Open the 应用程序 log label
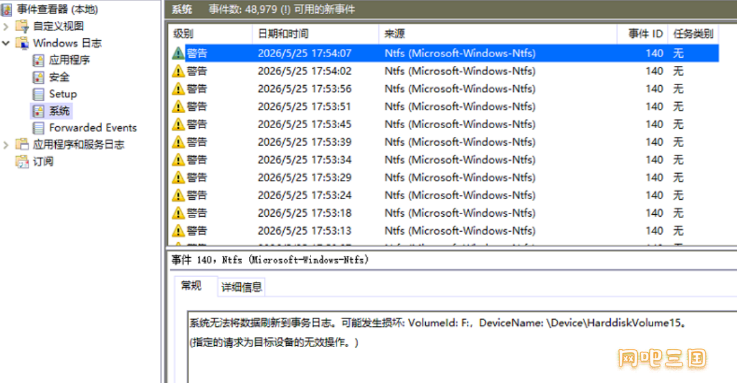 70,60
